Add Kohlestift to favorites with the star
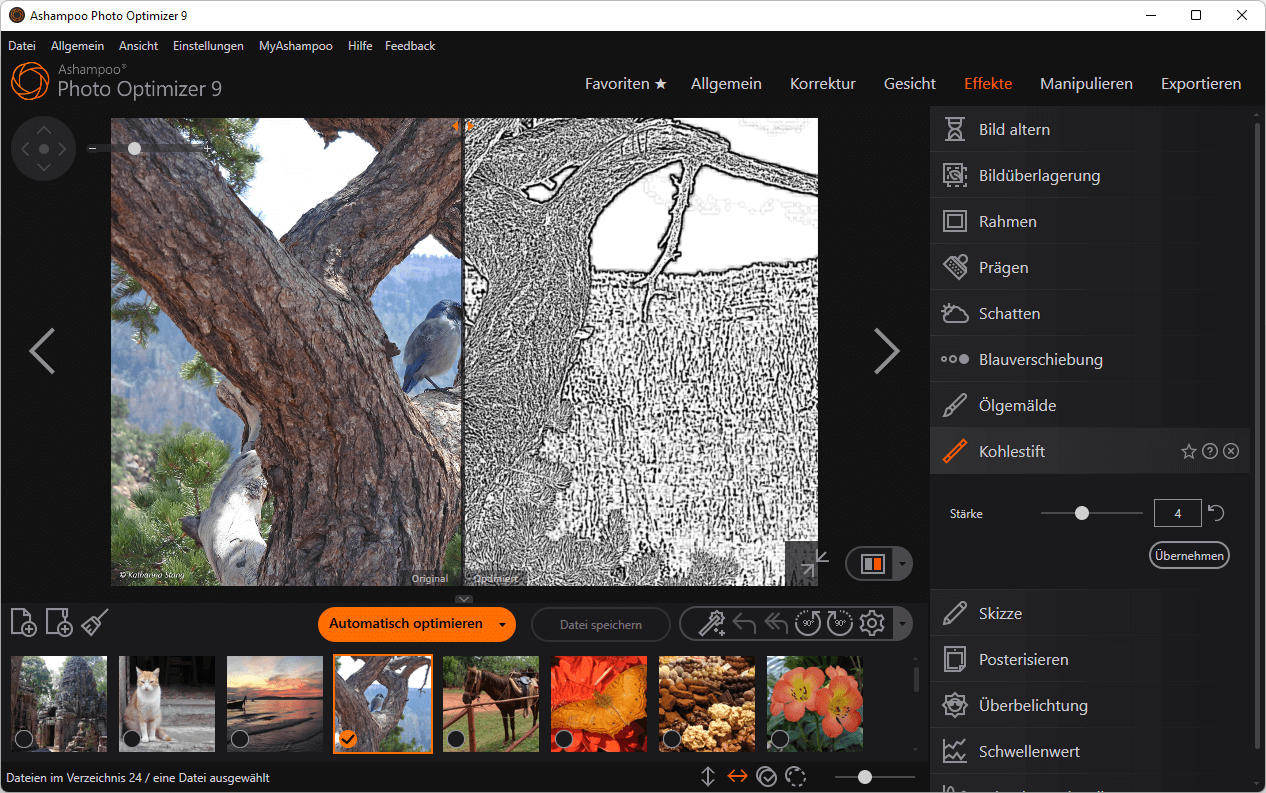Image resolution: width=1266 pixels, height=793 pixels. click(1188, 452)
